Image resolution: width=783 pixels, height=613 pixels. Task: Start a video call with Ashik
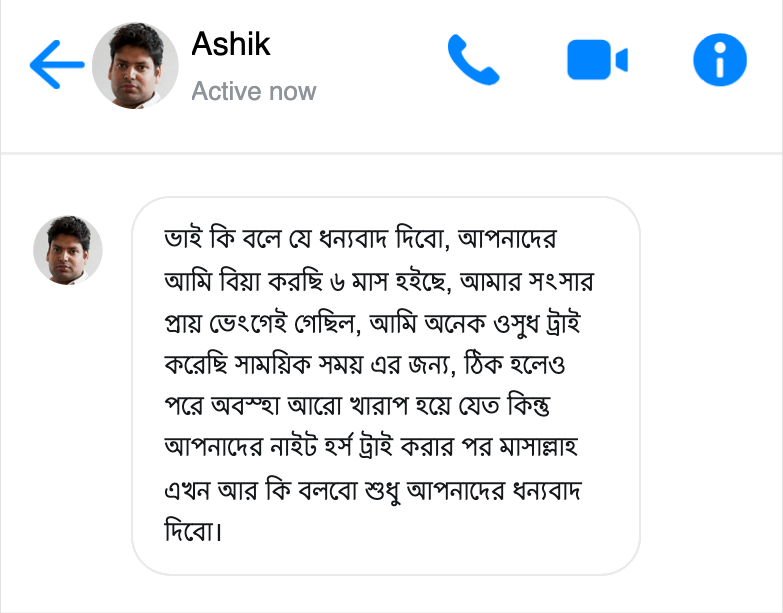pos(596,61)
